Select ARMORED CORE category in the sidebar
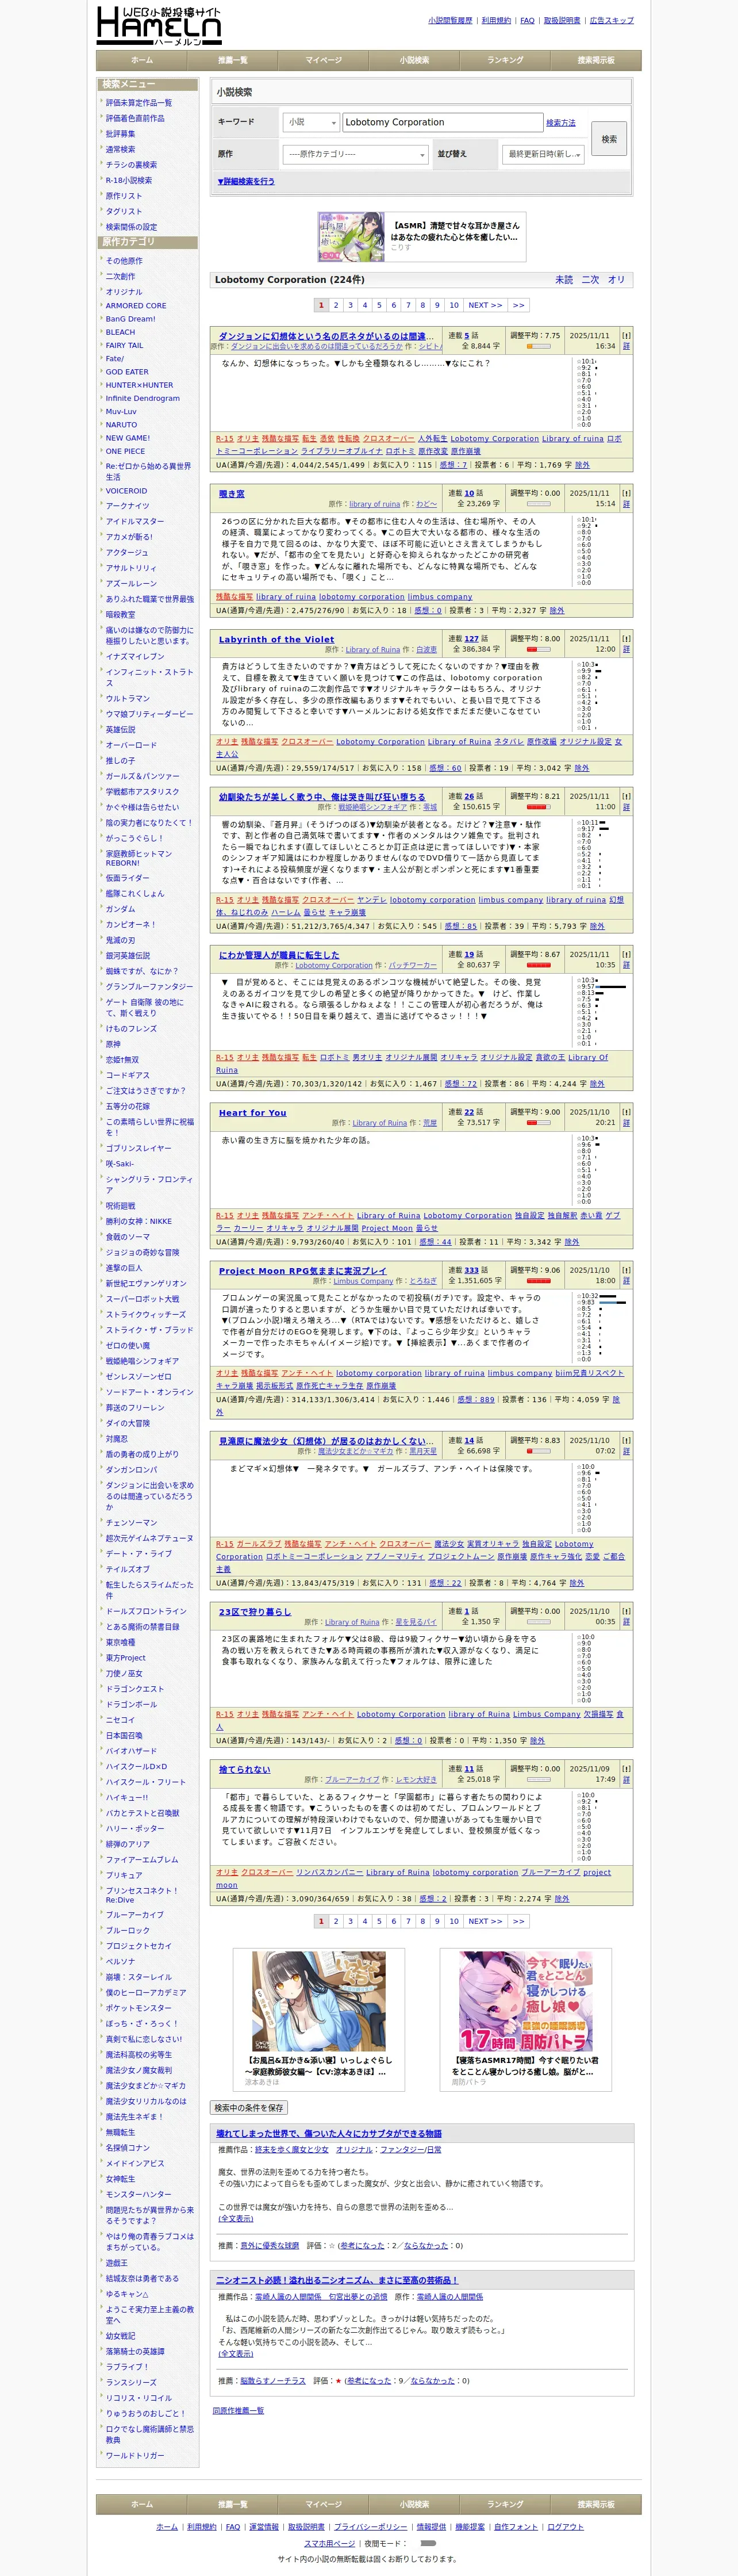This screenshot has width=738, height=2576. (x=136, y=306)
